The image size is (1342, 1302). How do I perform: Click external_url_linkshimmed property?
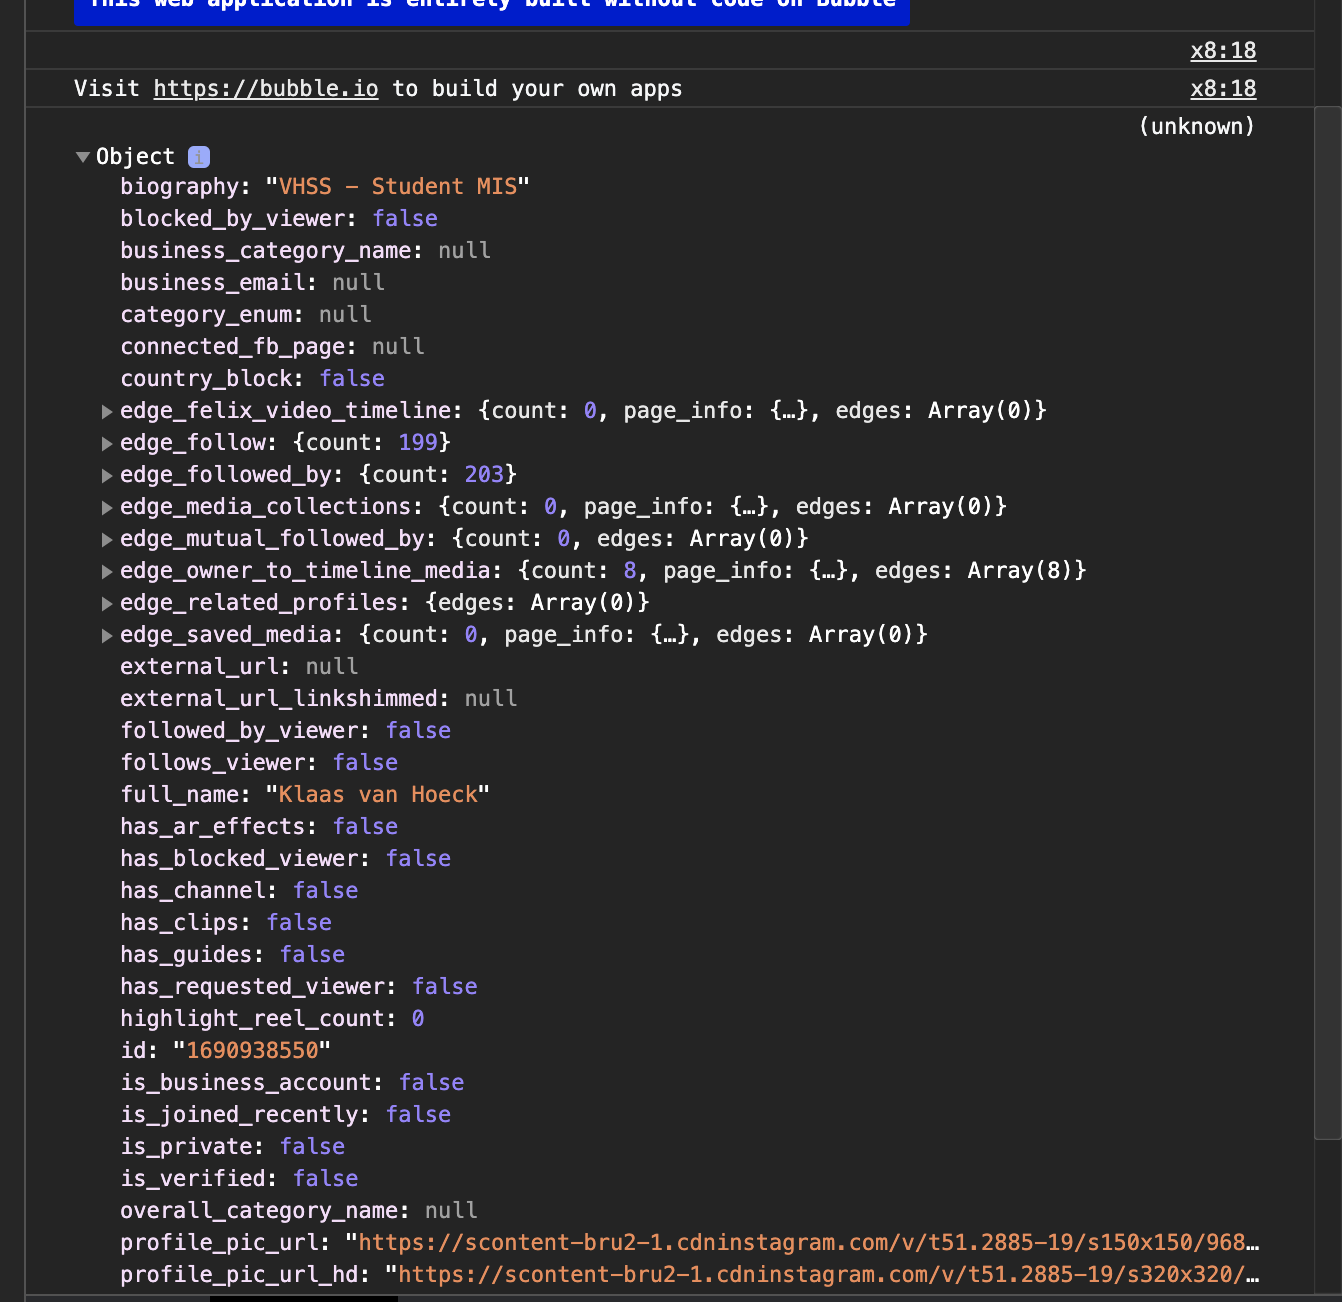tap(319, 698)
